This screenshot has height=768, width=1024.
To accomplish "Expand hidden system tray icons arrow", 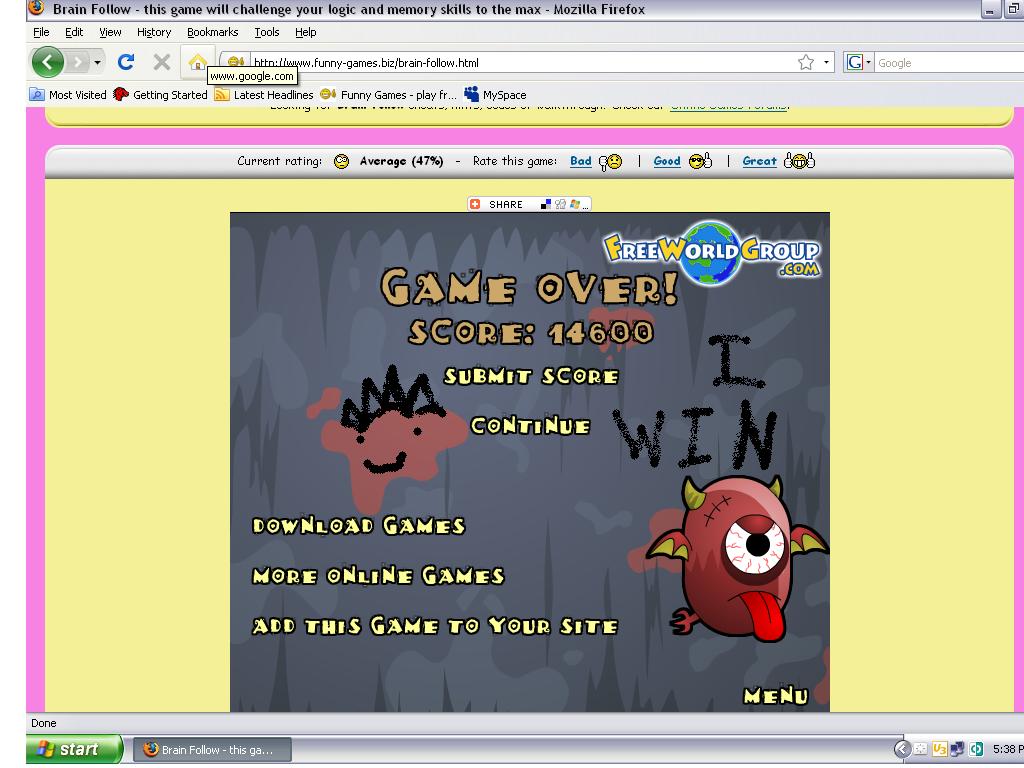I will coord(902,749).
